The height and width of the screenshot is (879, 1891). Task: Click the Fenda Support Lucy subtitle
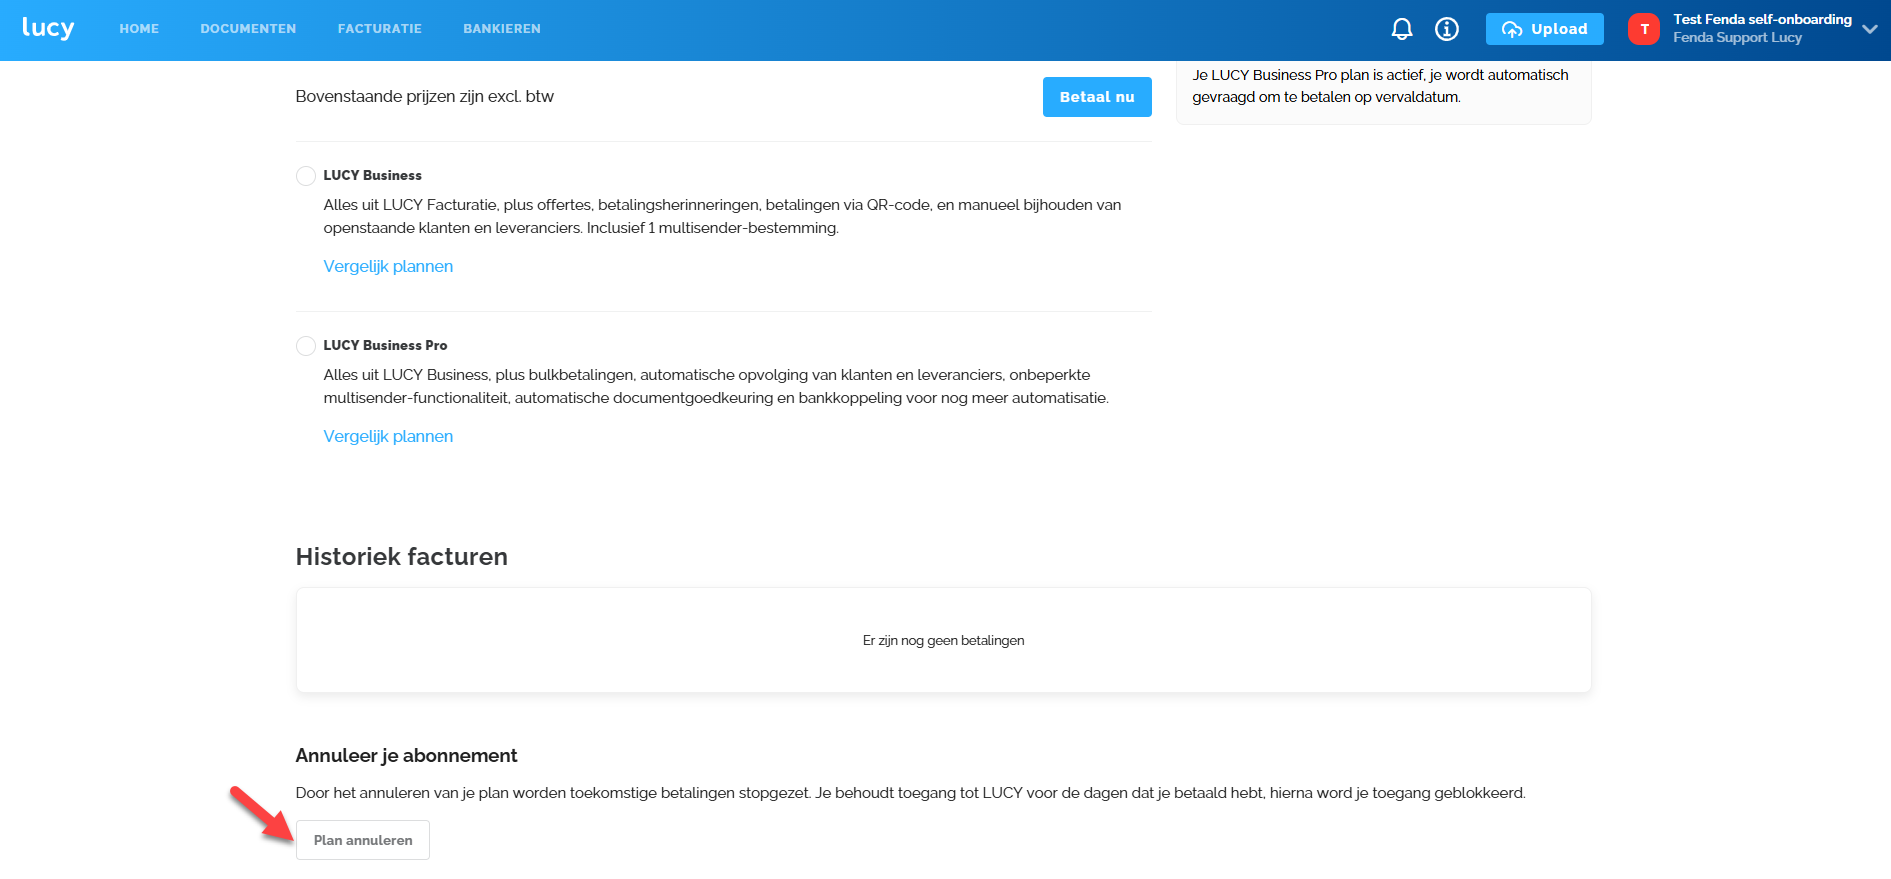(1737, 38)
